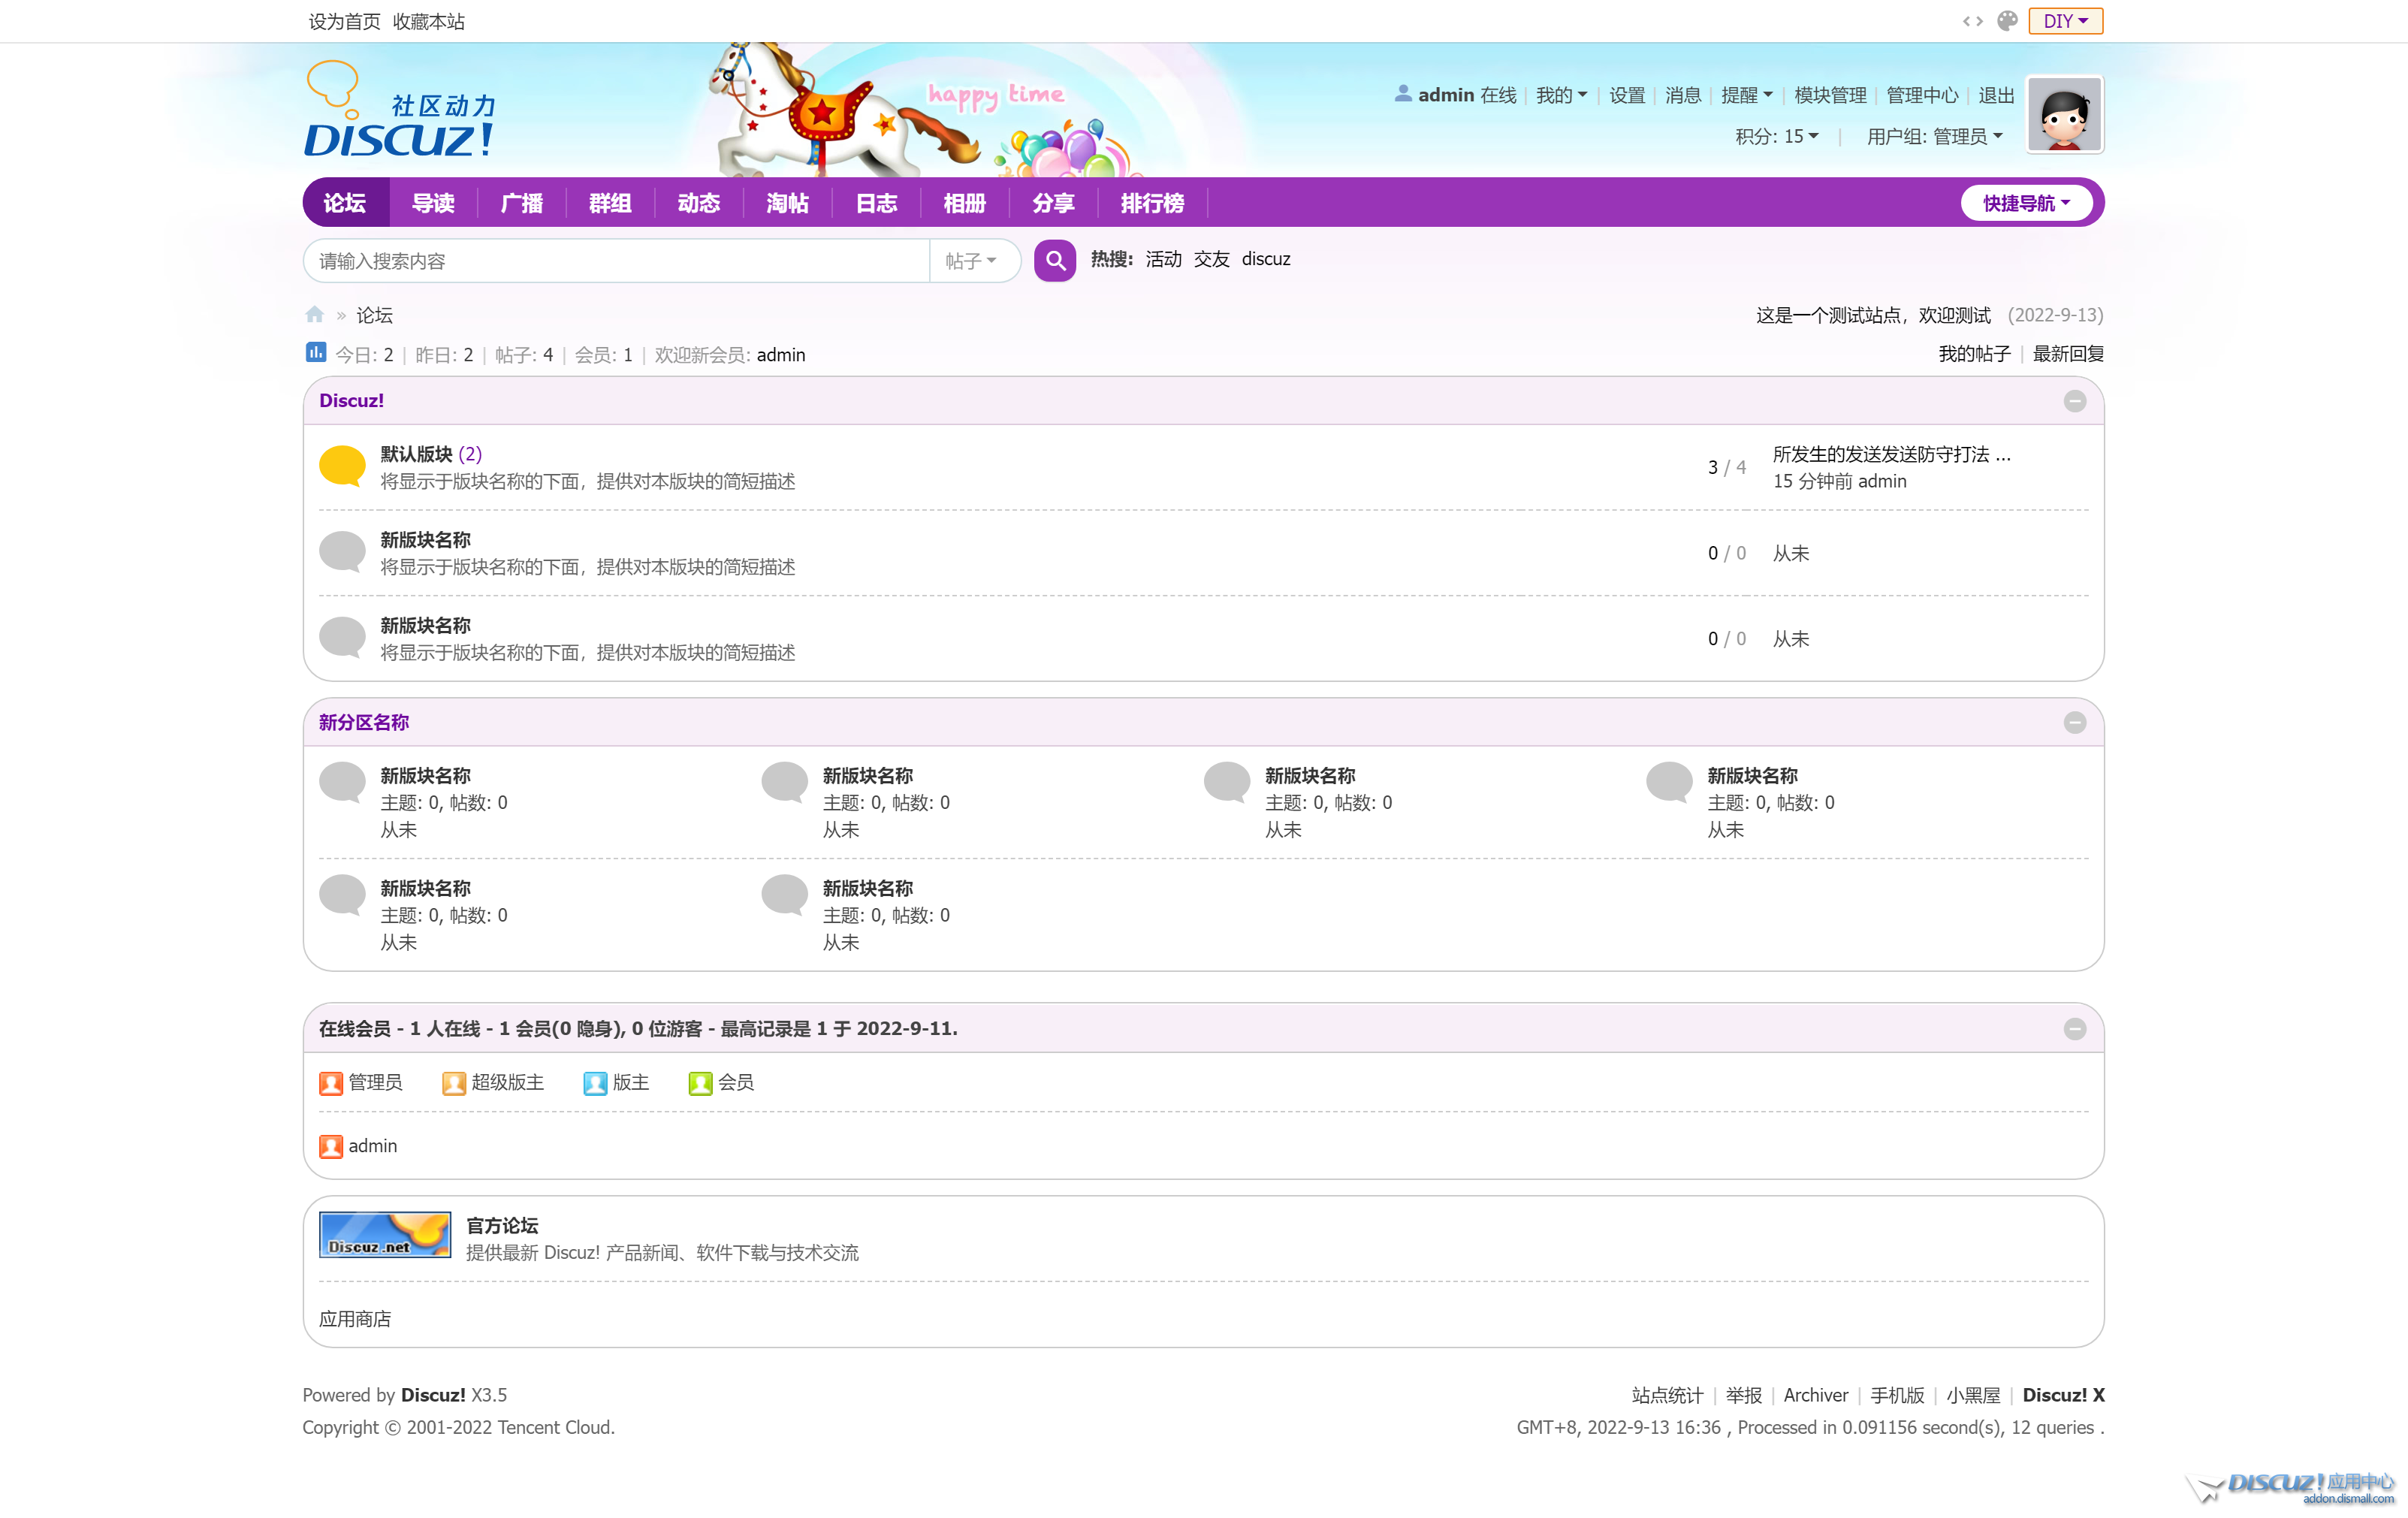Open the 排行榜 navigation tab
The image size is (2408, 1518).
coord(1152,203)
